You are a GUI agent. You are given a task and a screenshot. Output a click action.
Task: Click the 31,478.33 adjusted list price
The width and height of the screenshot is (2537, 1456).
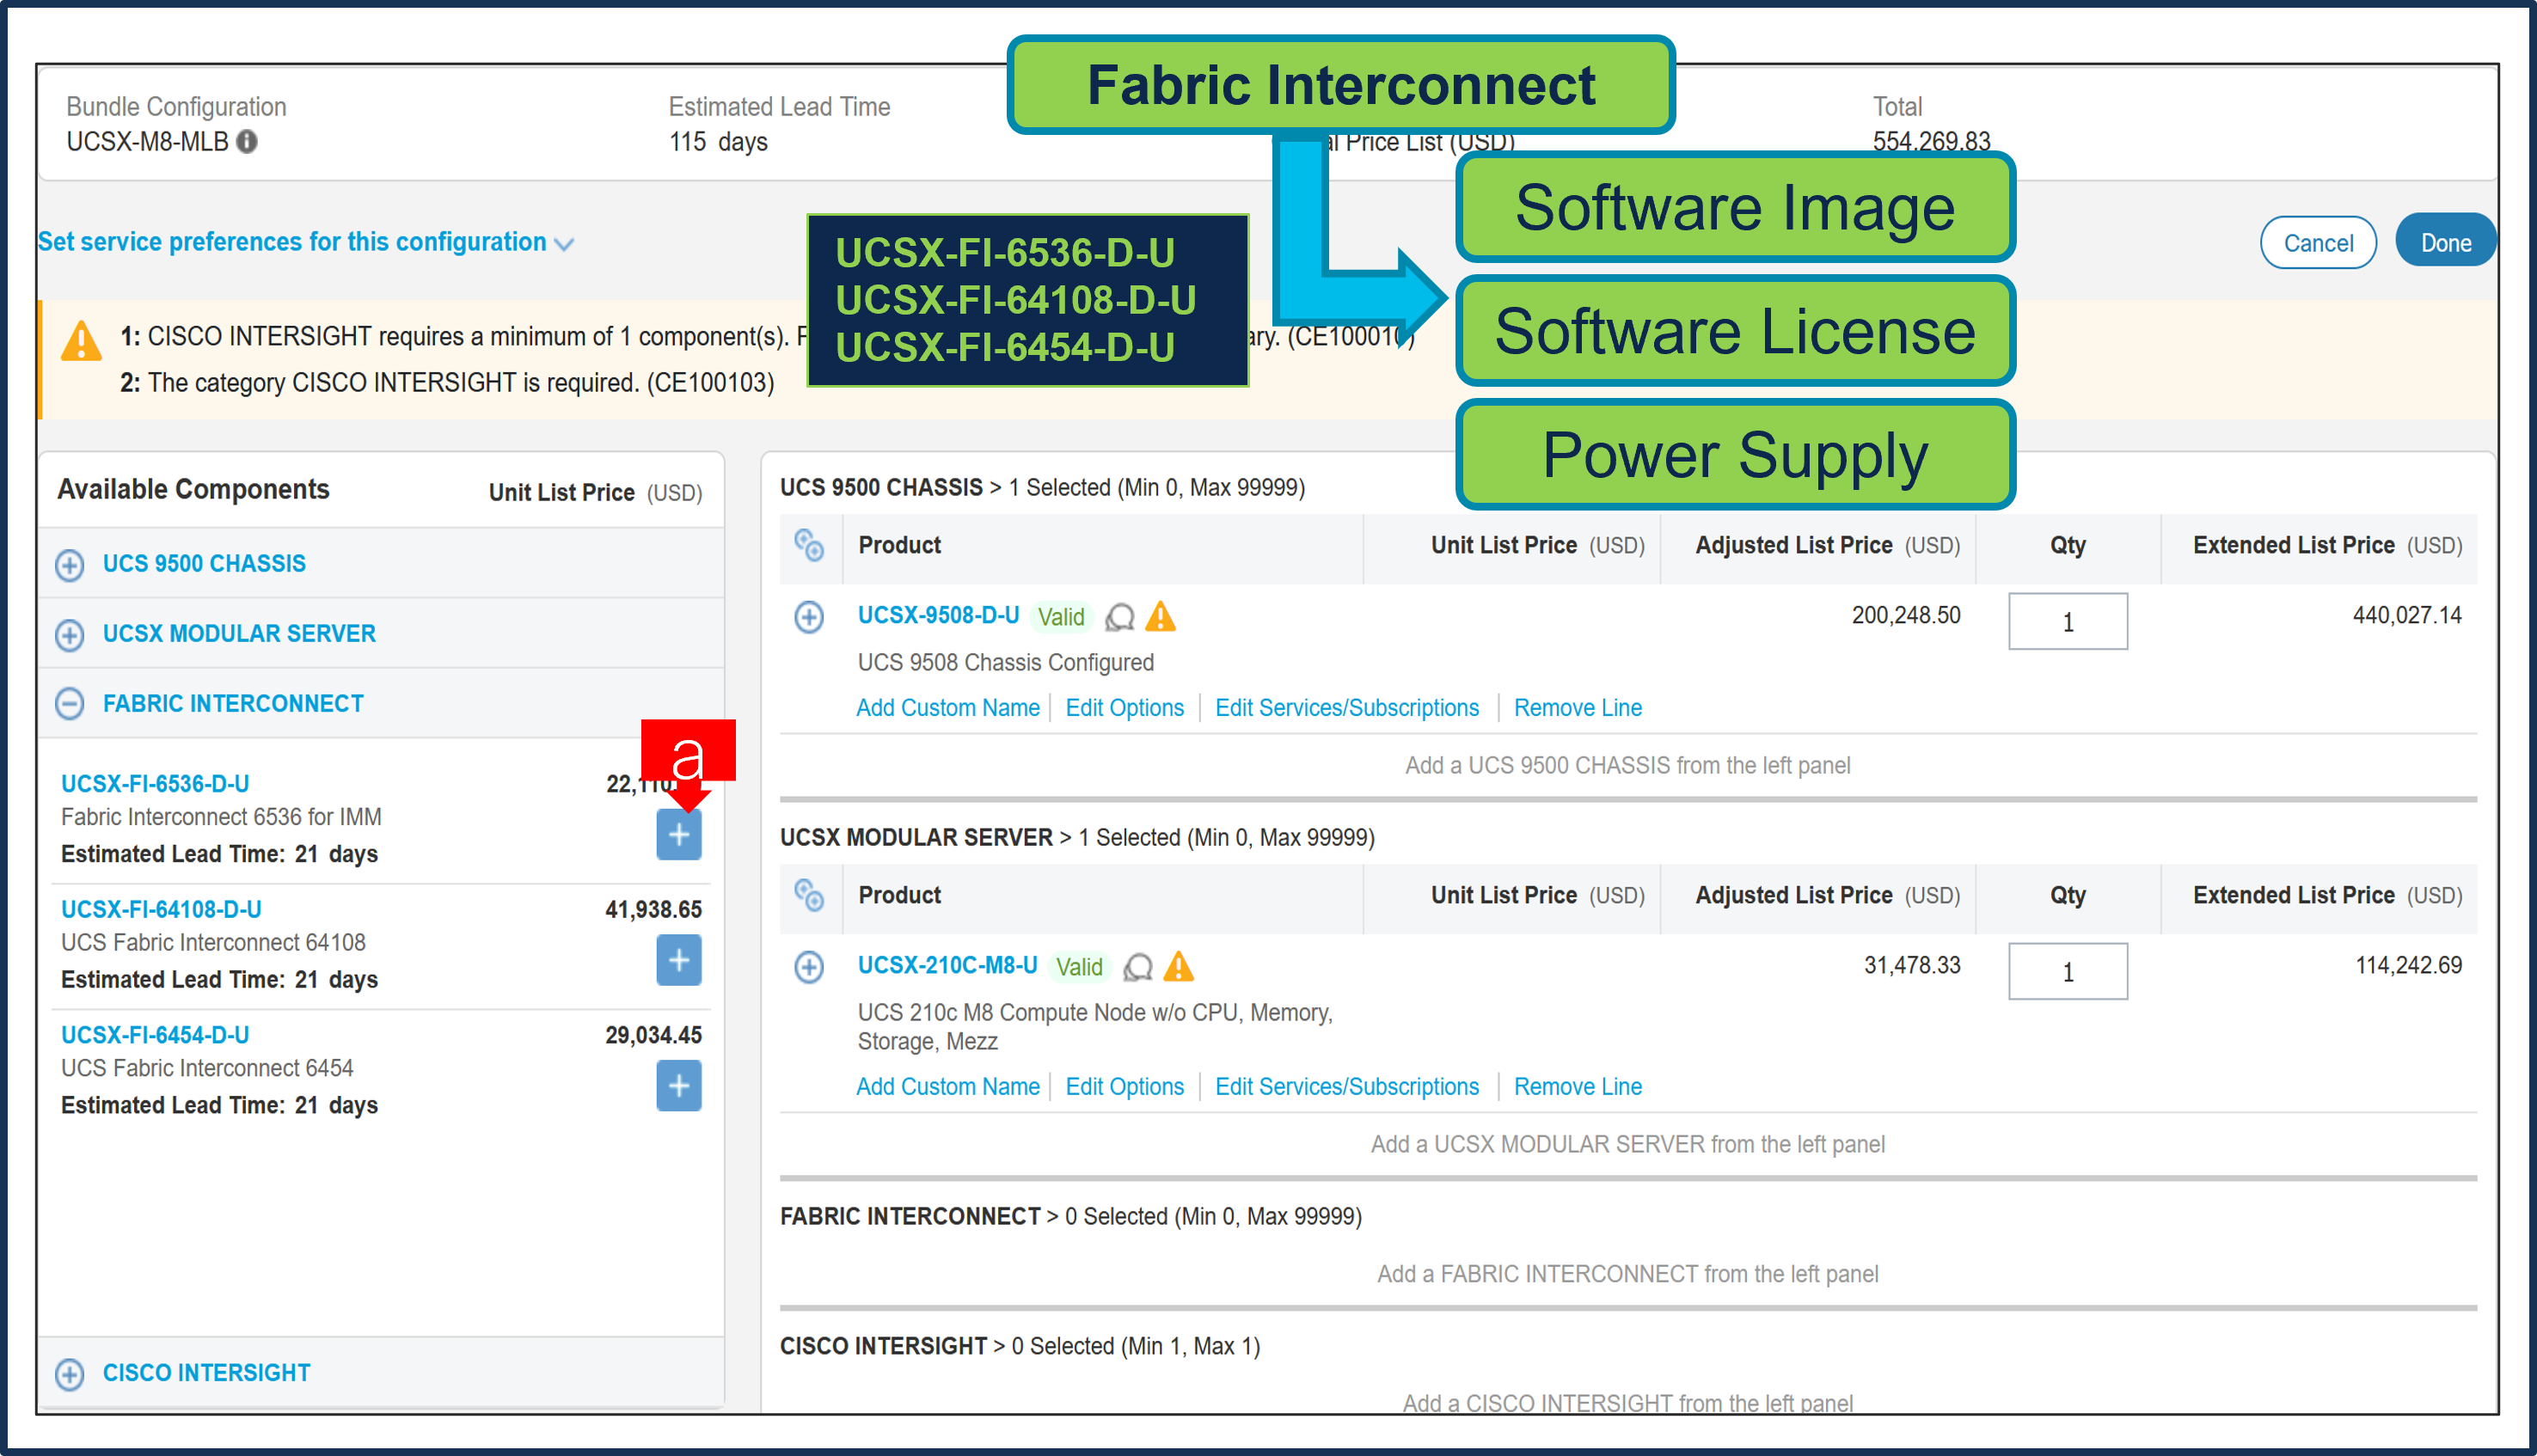pyautogui.click(x=1911, y=966)
